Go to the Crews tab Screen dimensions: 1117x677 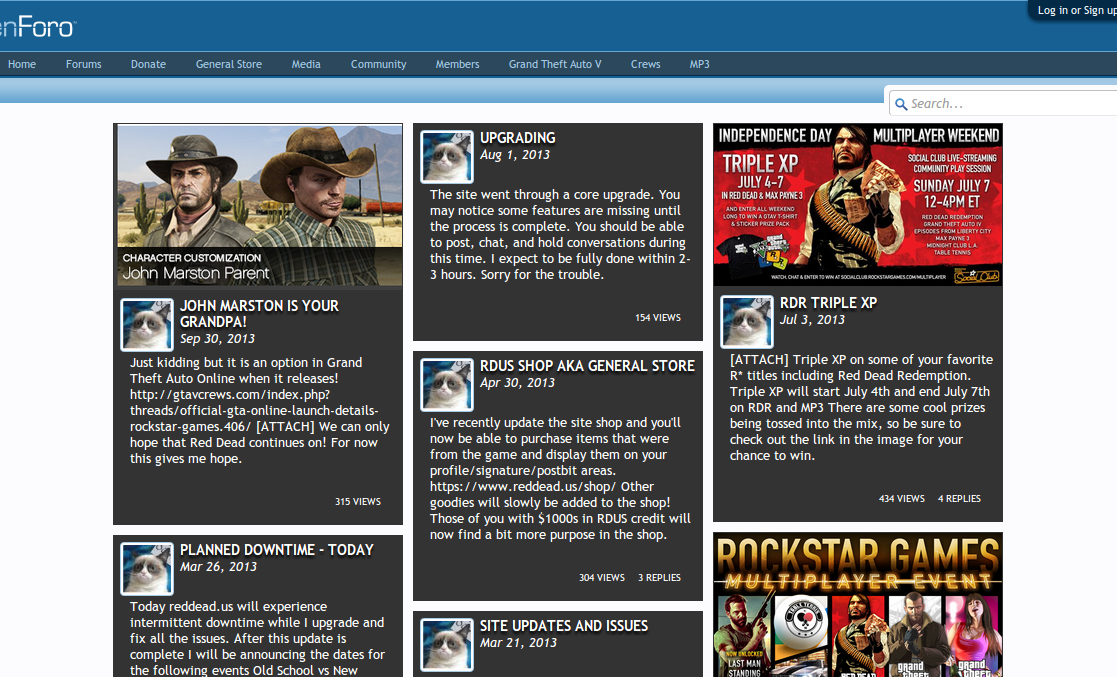click(645, 64)
